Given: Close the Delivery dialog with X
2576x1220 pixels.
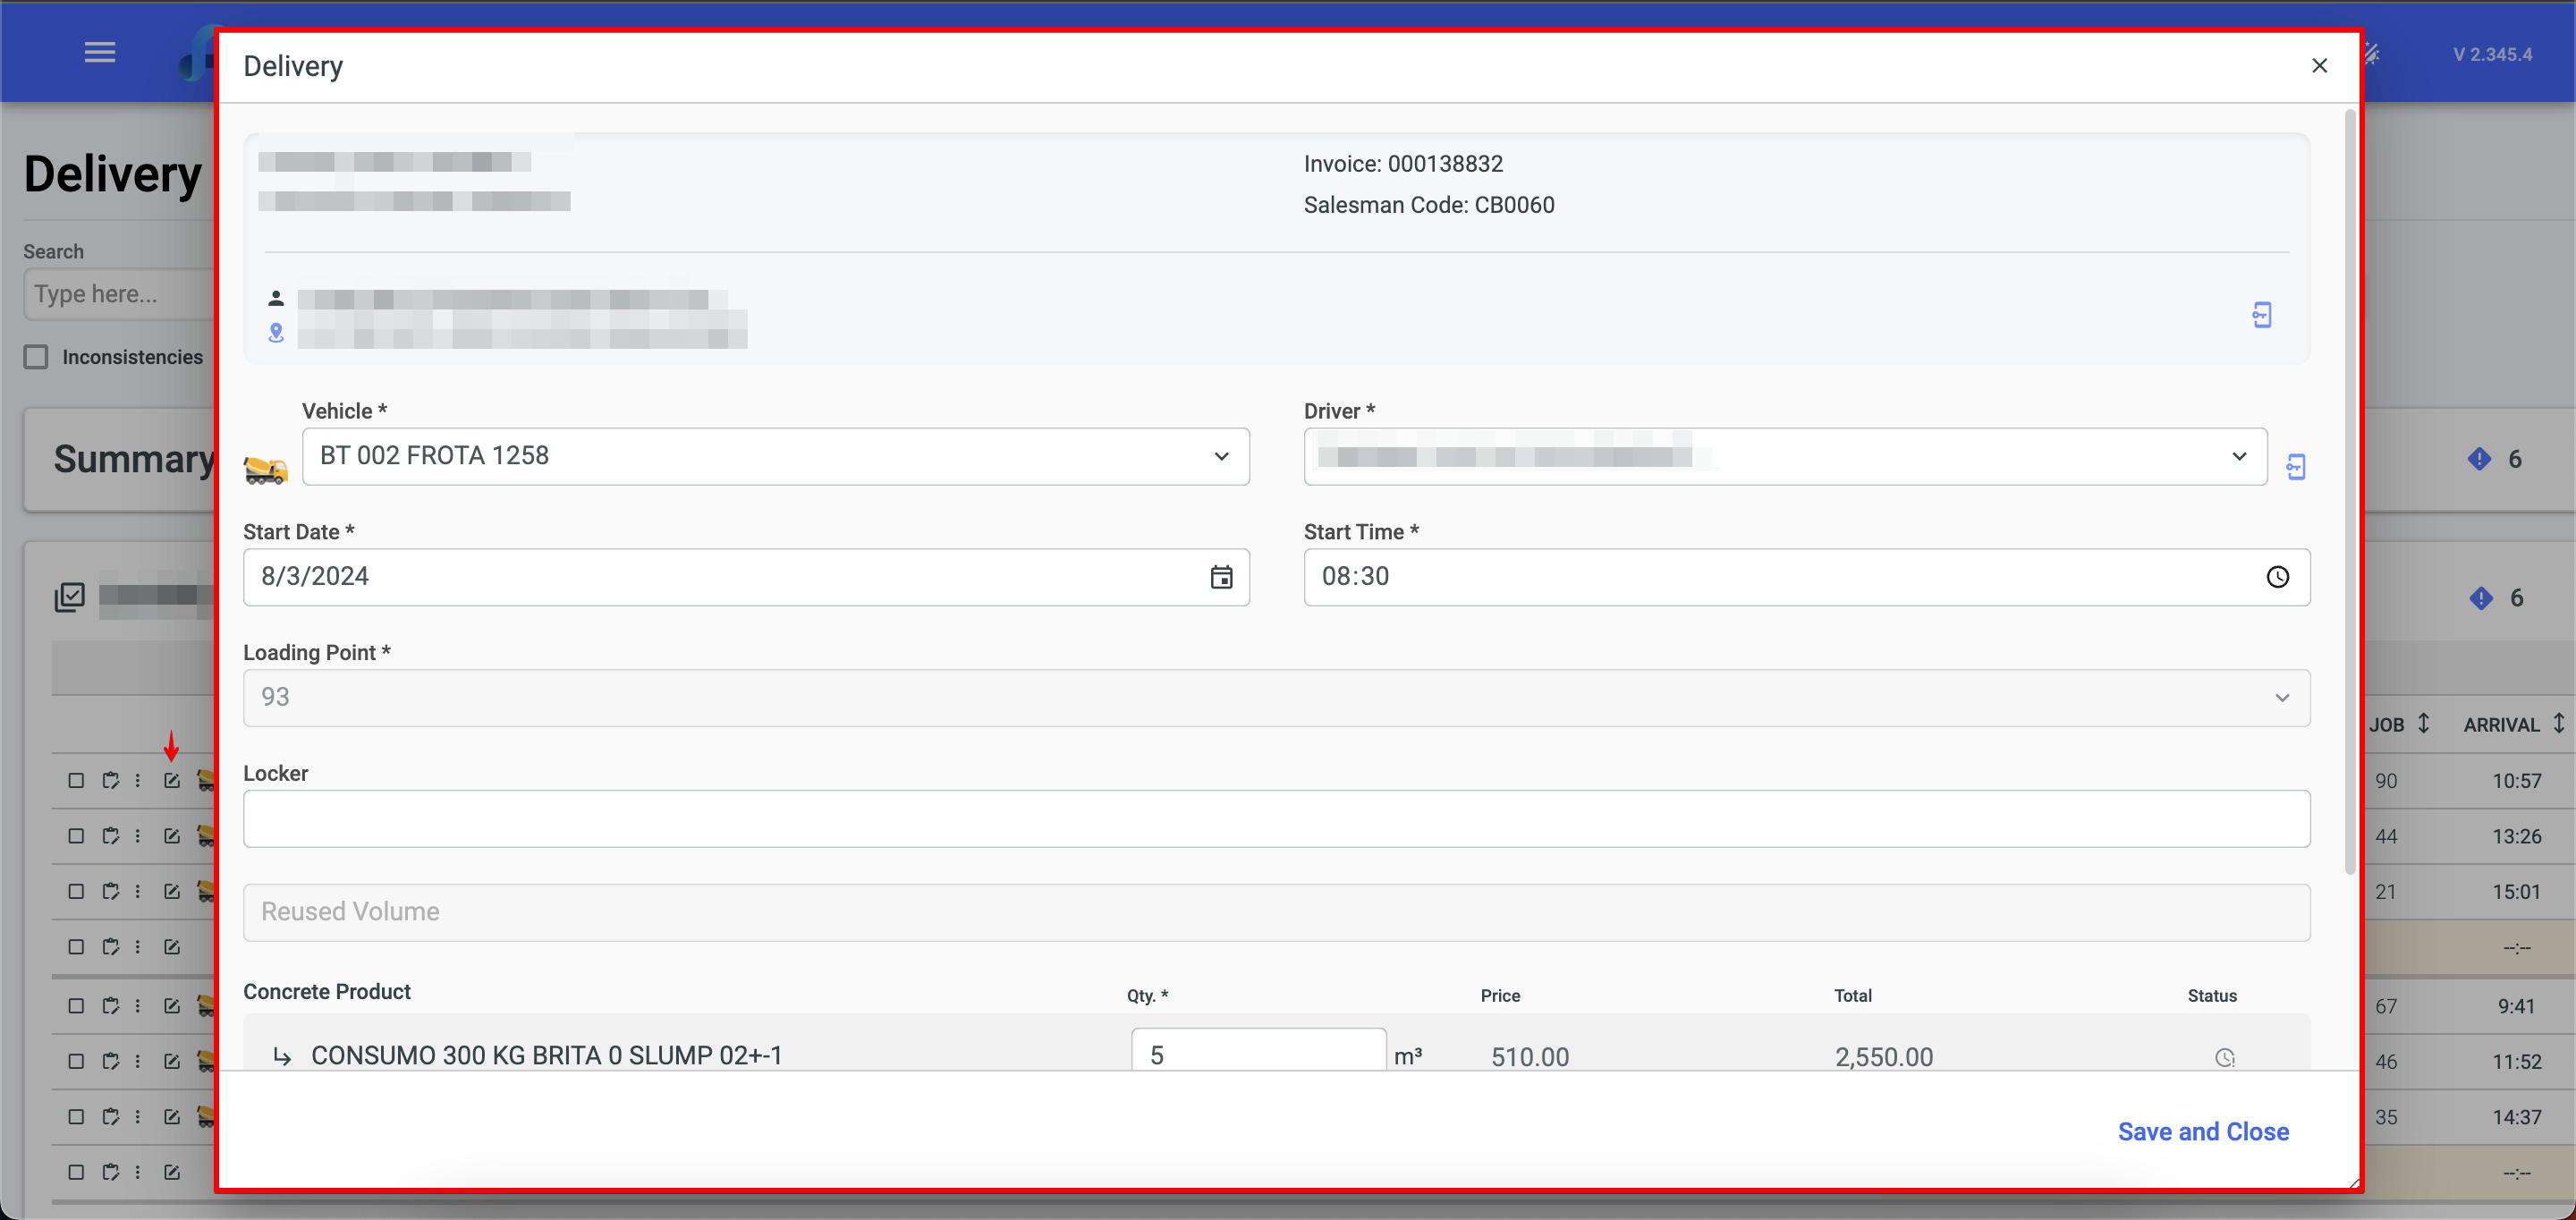Looking at the screenshot, I should [x=2319, y=66].
